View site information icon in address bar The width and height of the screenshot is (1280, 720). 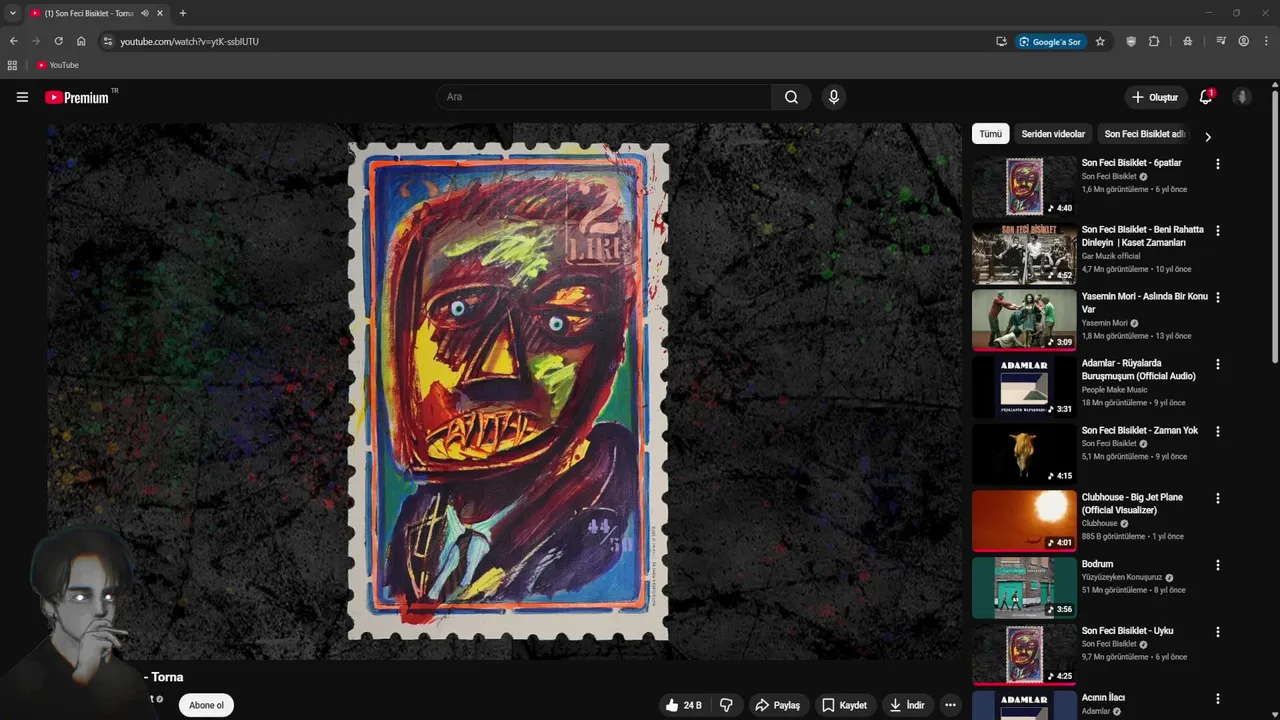coord(108,41)
